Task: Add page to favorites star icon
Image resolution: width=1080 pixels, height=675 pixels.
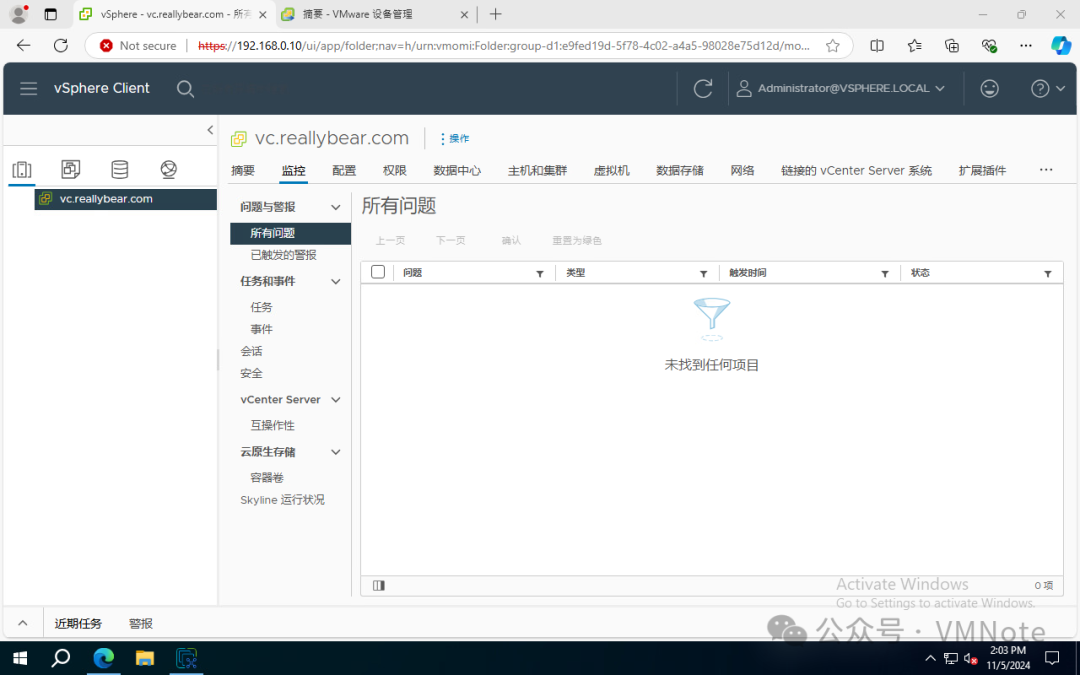Action: pyautogui.click(x=833, y=45)
